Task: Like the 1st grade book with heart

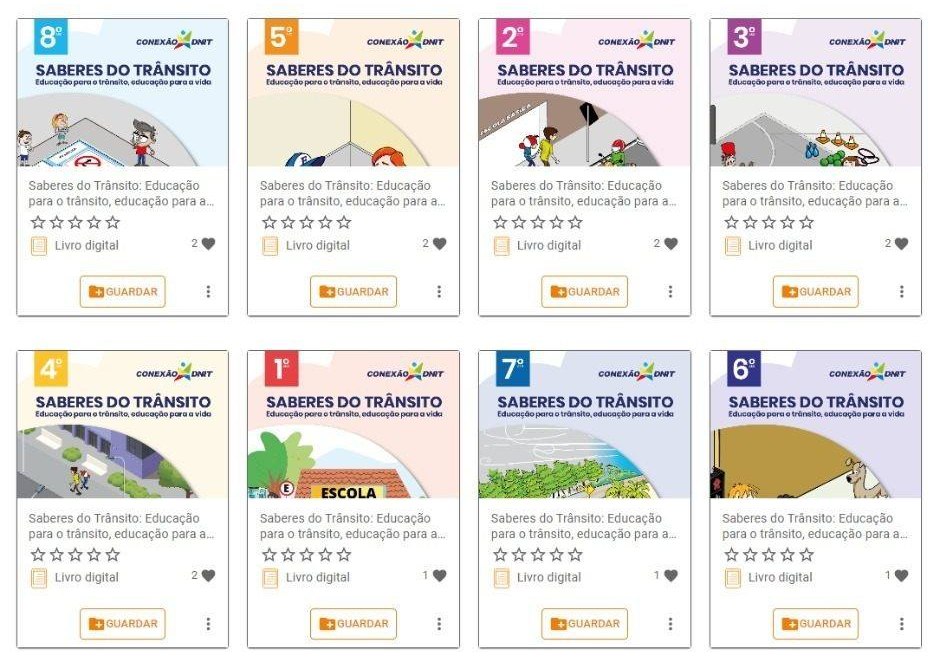Action: (x=439, y=575)
